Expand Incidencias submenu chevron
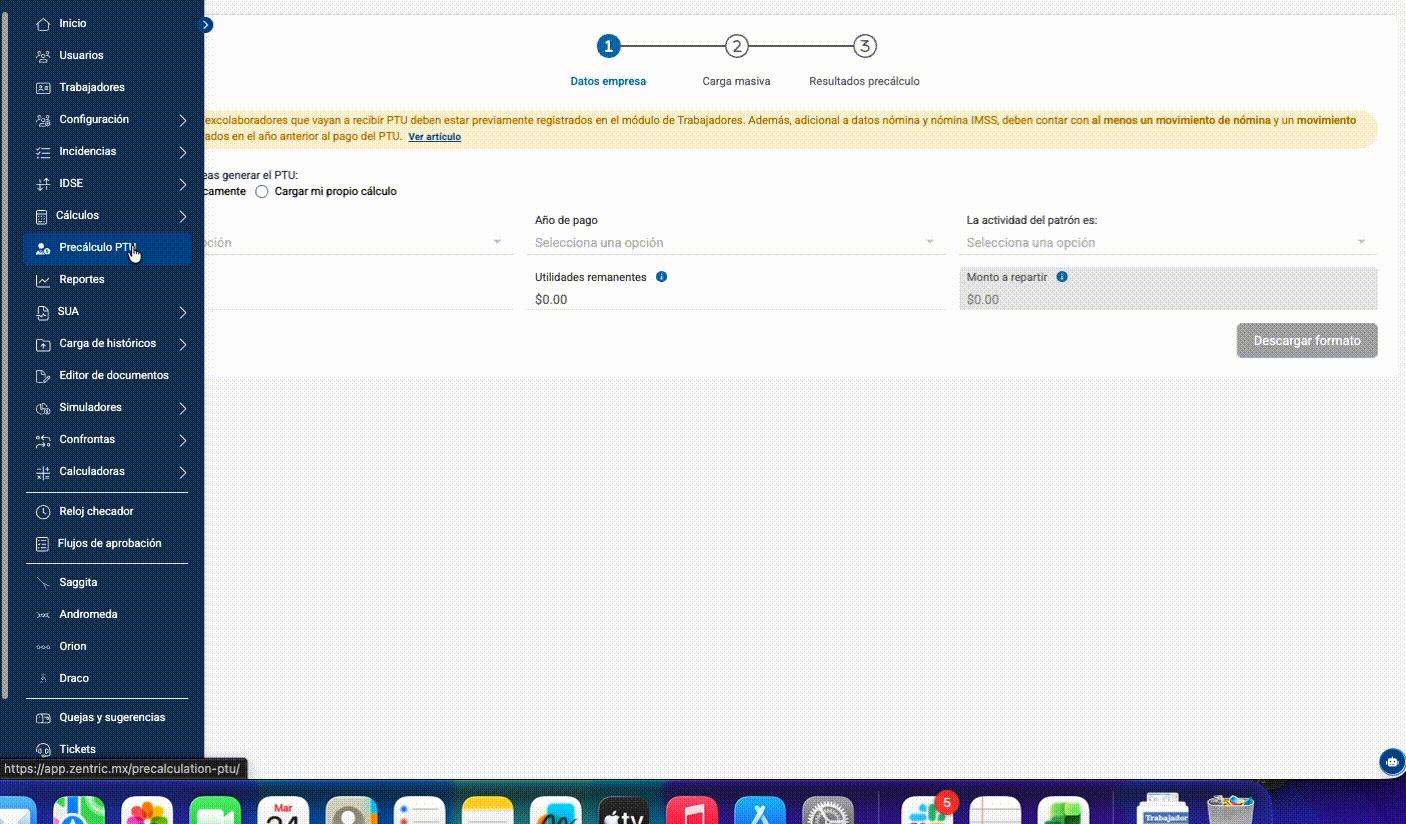This screenshot has width=1406, height=824. click(183, 152)
